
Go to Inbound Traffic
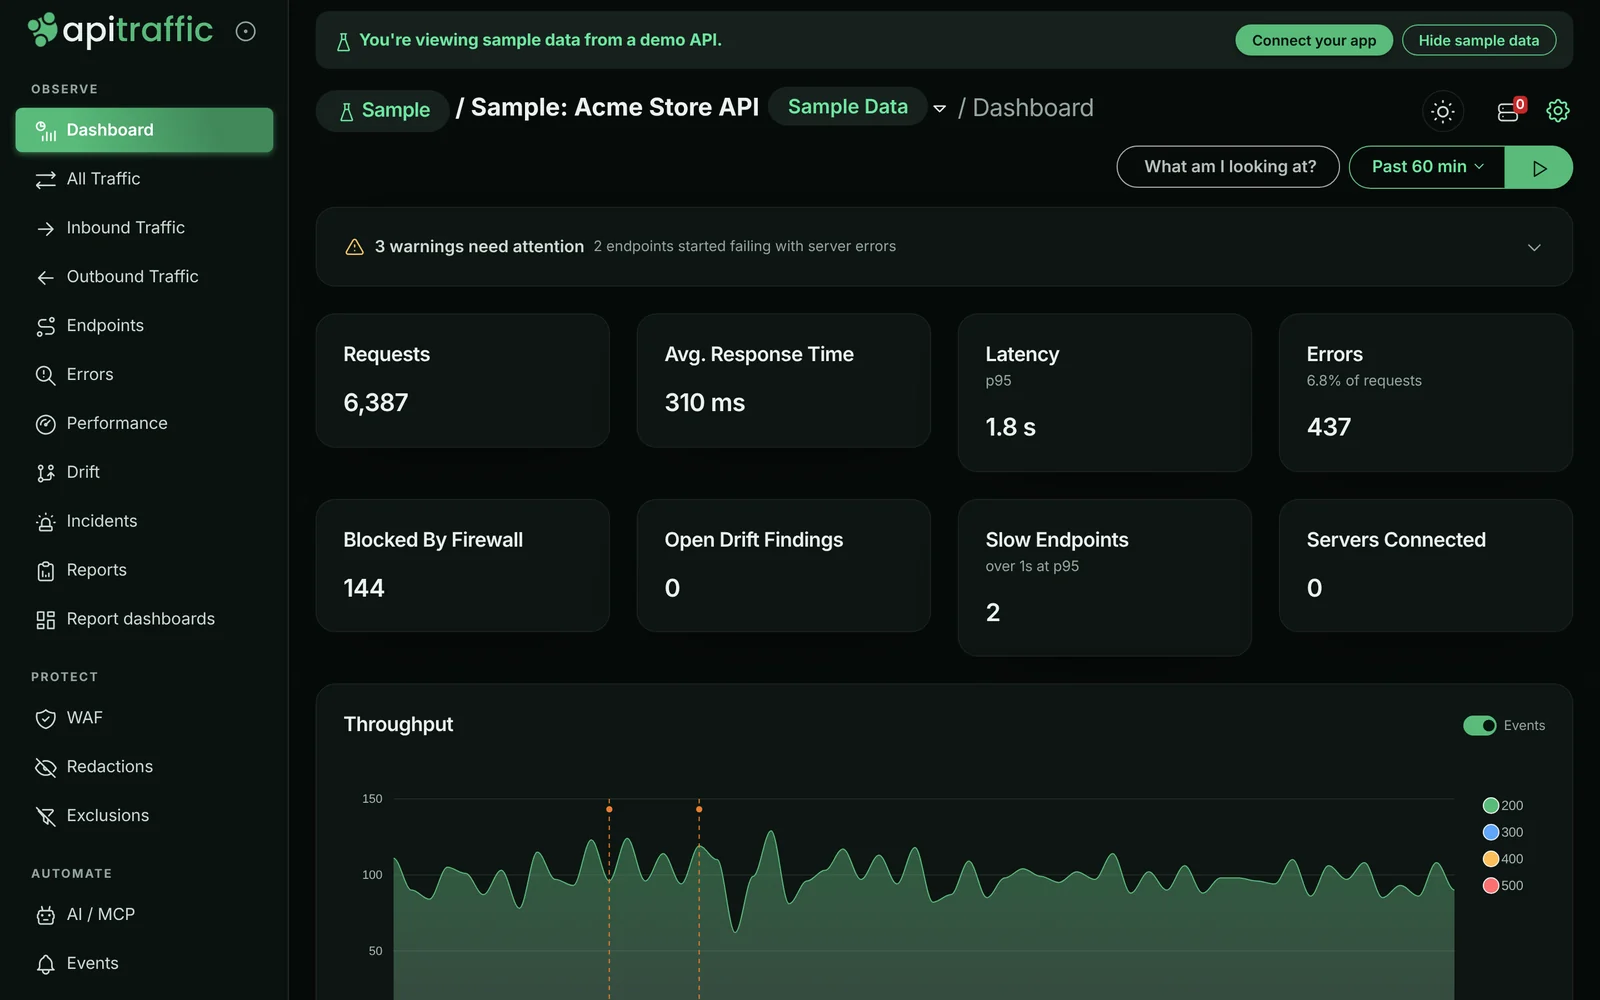(x=144, y=228)
